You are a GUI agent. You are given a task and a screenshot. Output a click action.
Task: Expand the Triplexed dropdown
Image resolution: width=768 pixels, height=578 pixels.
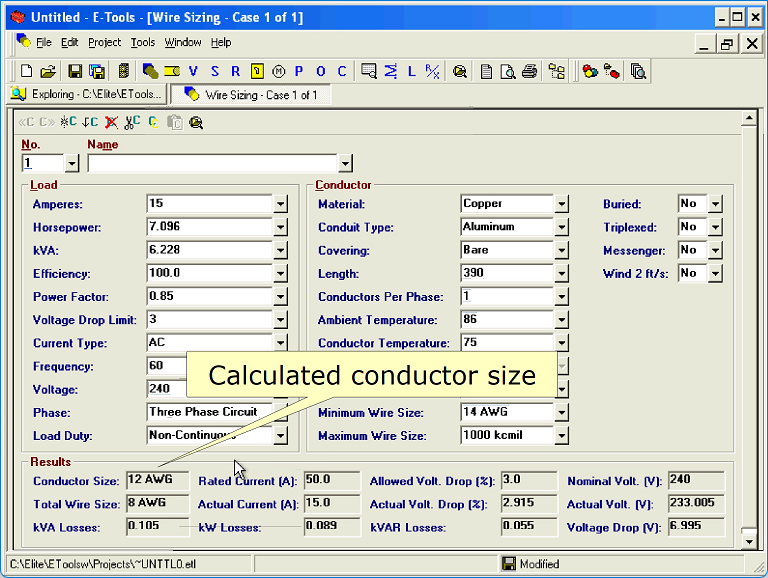point(715,228)
